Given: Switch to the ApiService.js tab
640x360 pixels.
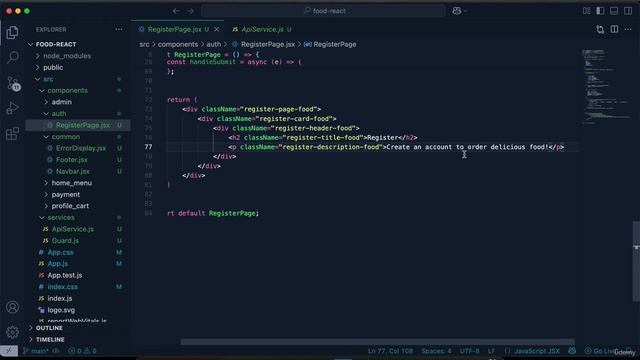Looking at the screenshot, I should click(262, 29).
